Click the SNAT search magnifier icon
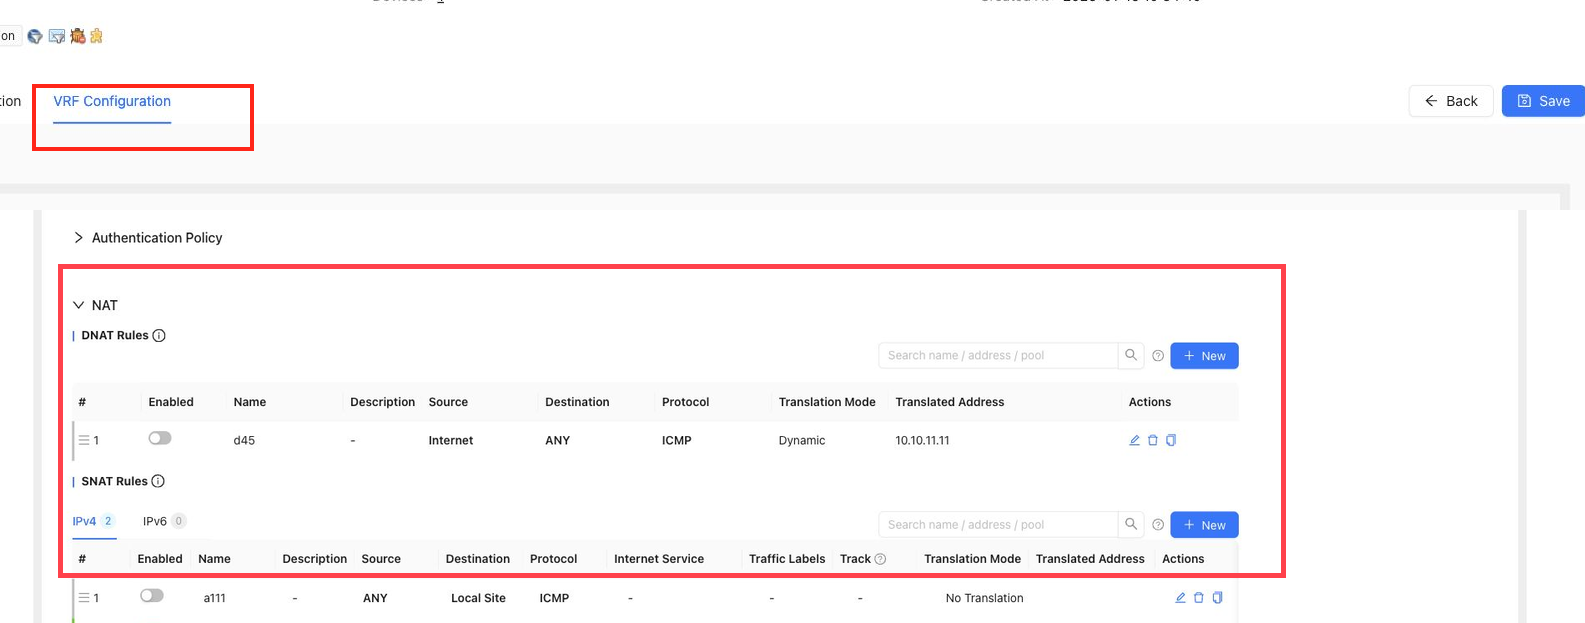Image resolution: width=1585 pixels, height=623 pixels. [x=1131, y=524]
